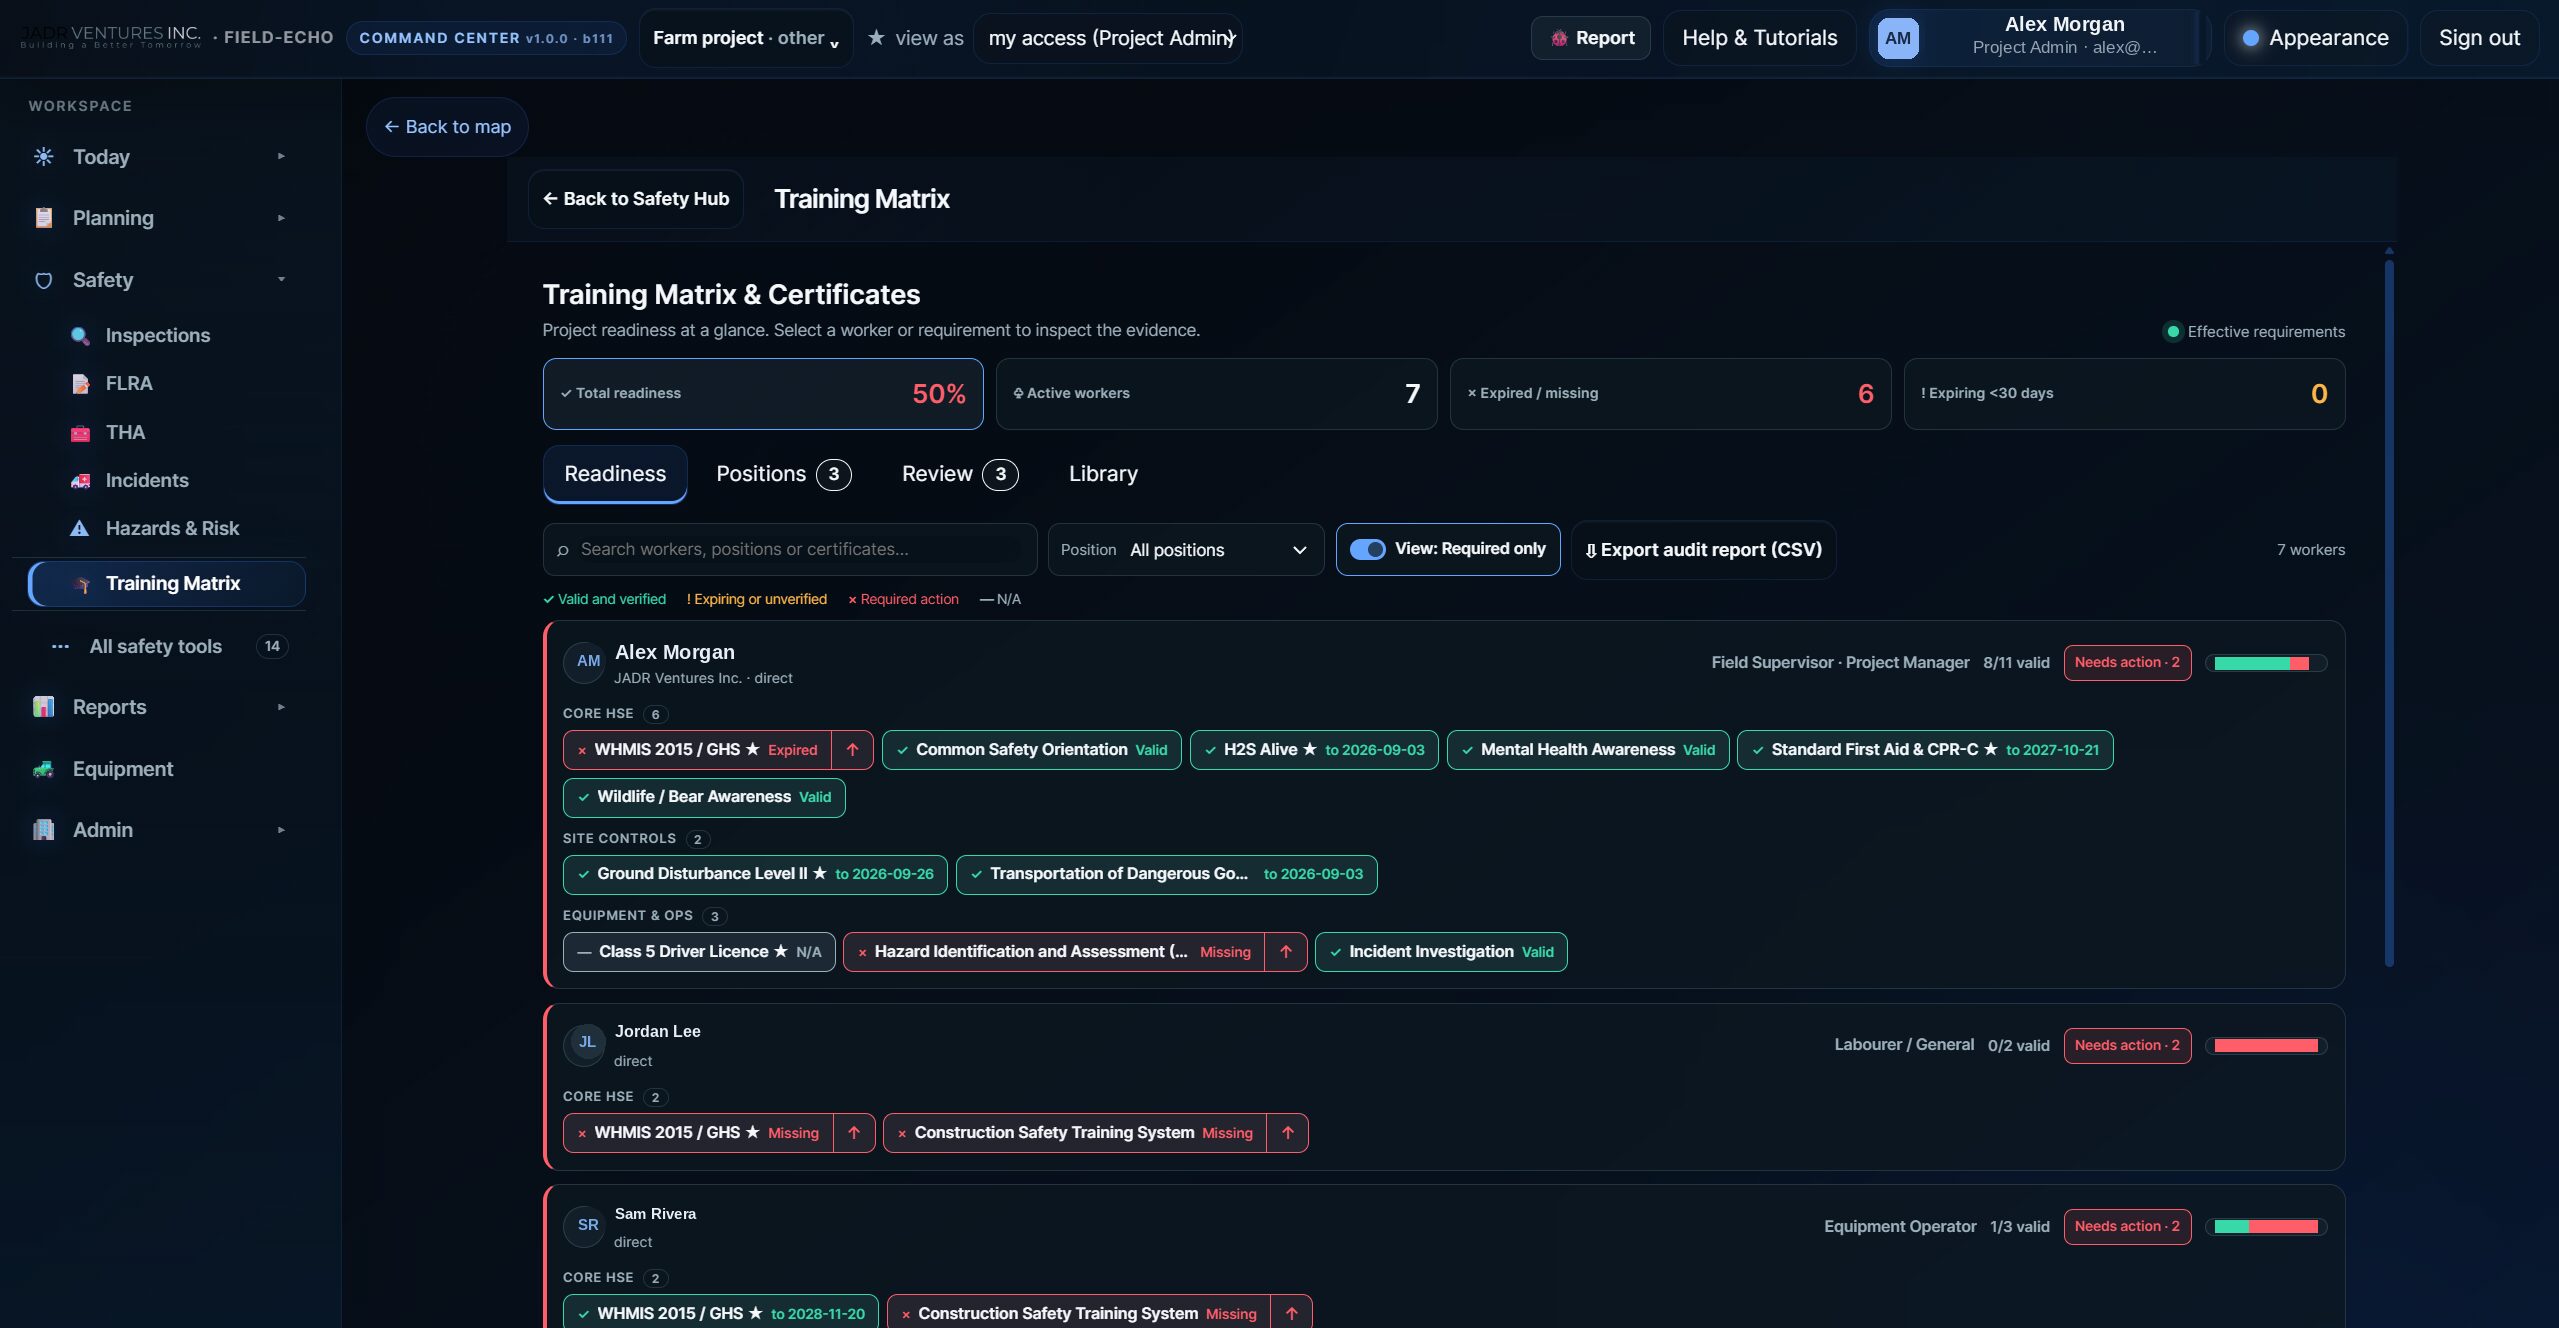Click the Reports chart icon
The height and width of the screenshot is (1328, 2559).
pyautogui.click(x=44, y=707)
